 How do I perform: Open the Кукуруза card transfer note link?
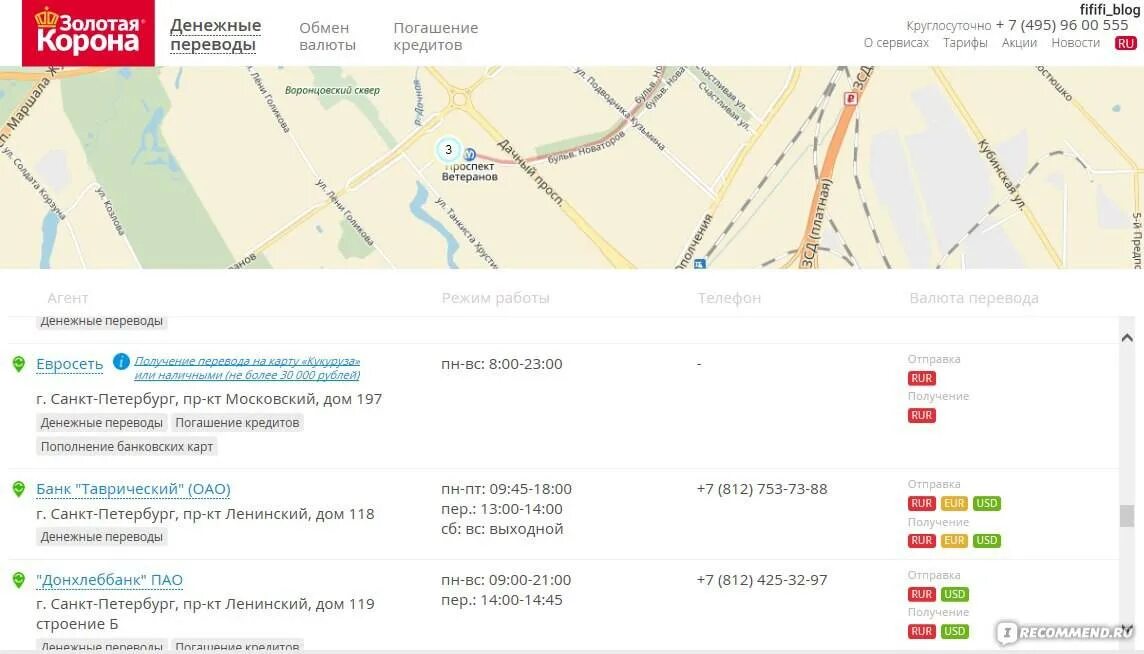click(x=247, y=368)
